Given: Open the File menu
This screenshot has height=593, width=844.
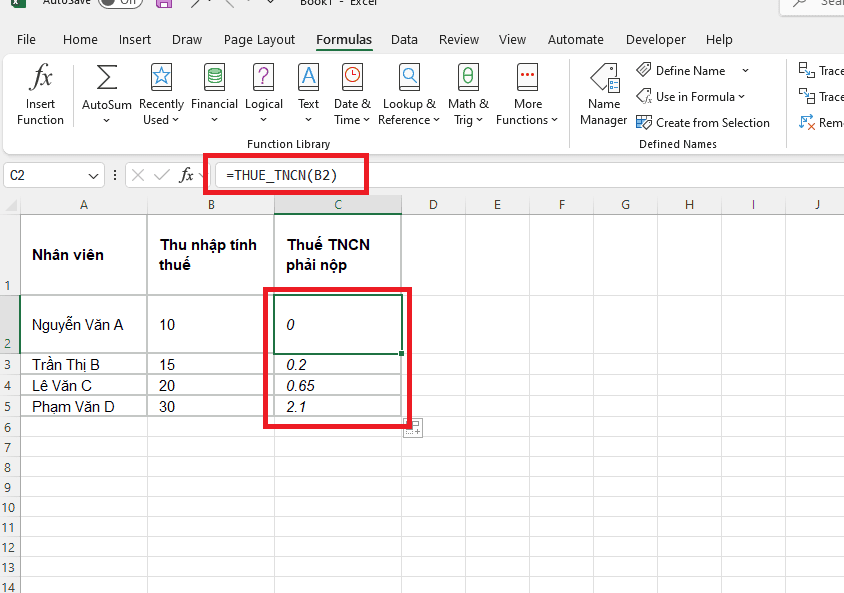Looking at the screenshot, I should click(26, 40).
